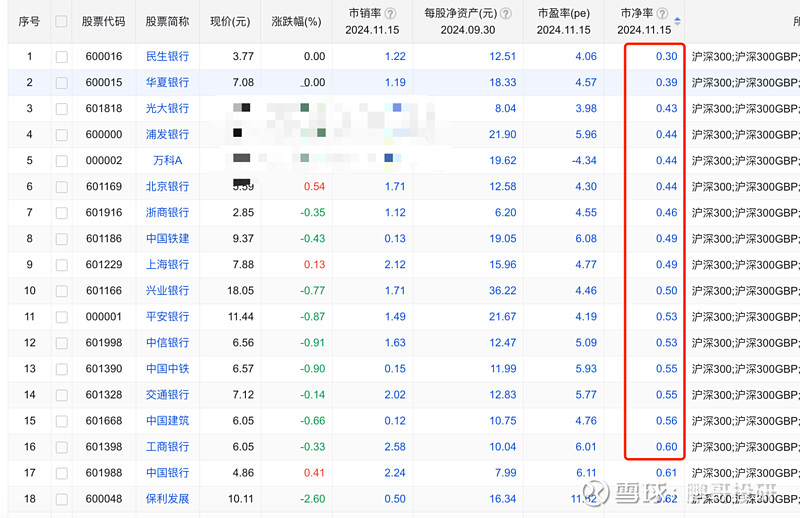The width and height of the screenshot is (800, 518).
Task: Check the box for row 中国银行
Action: click(61, 473)
